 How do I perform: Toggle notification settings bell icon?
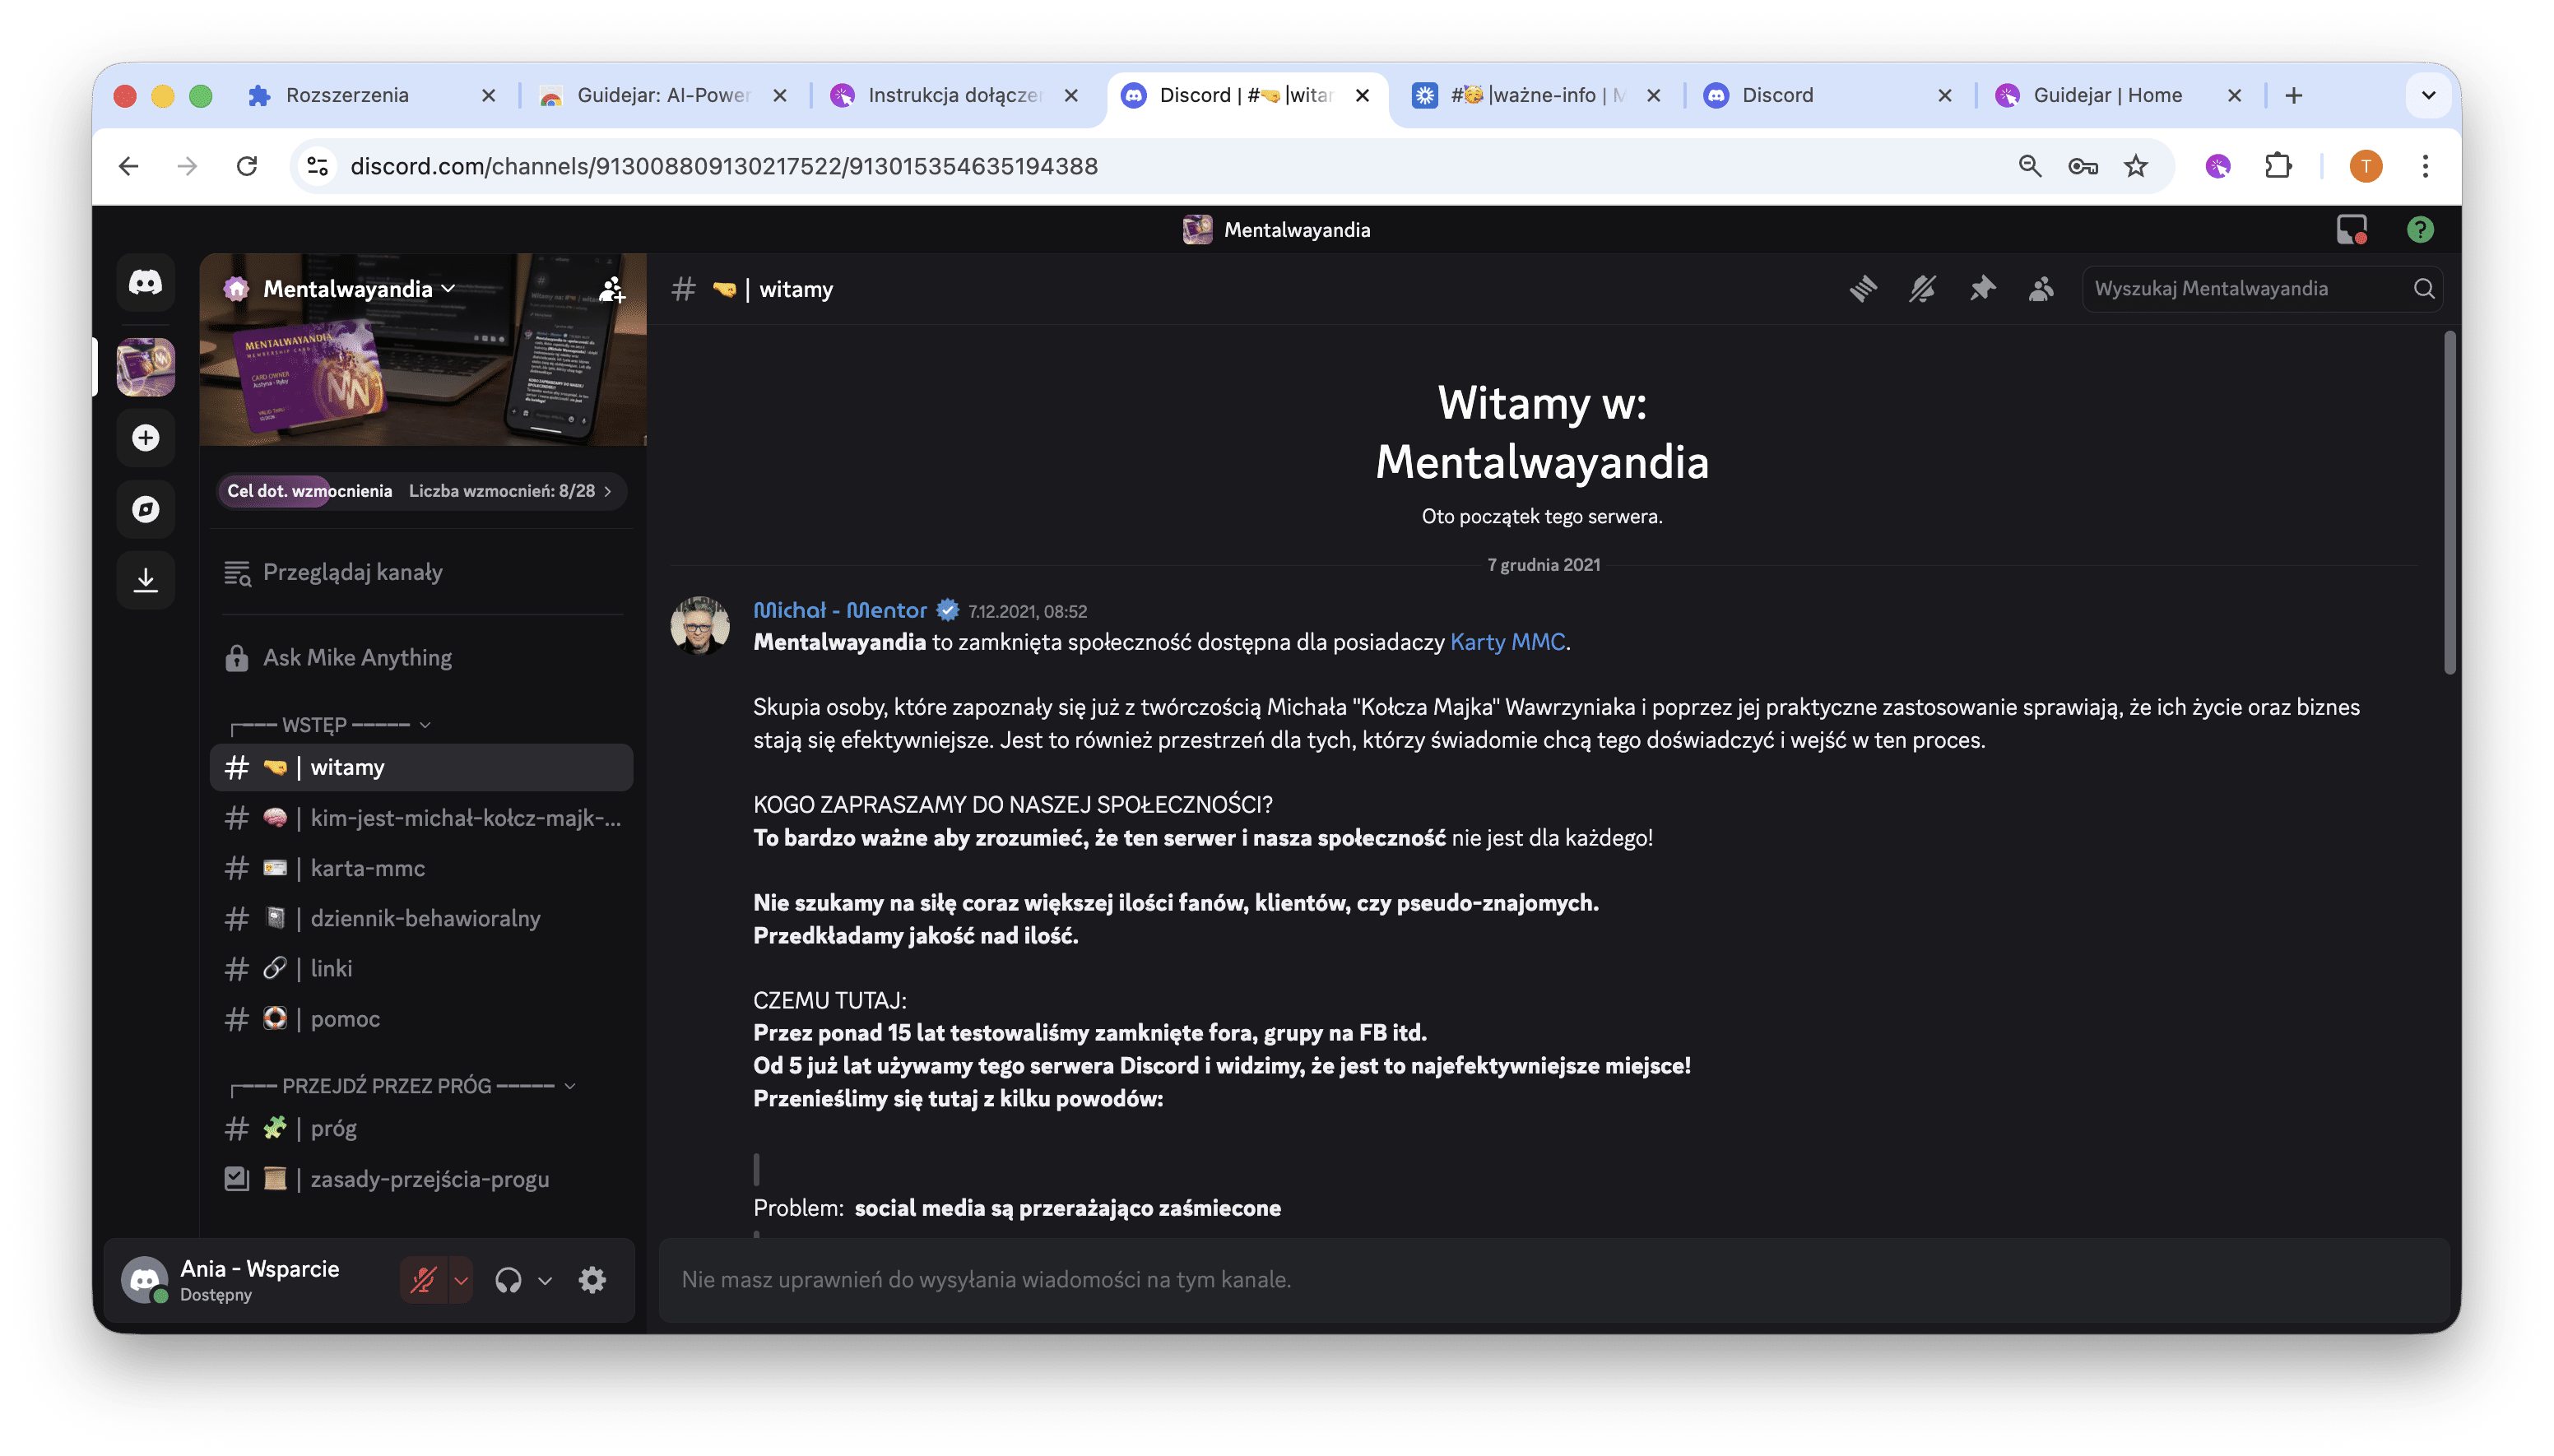[x=1921, y=289]
